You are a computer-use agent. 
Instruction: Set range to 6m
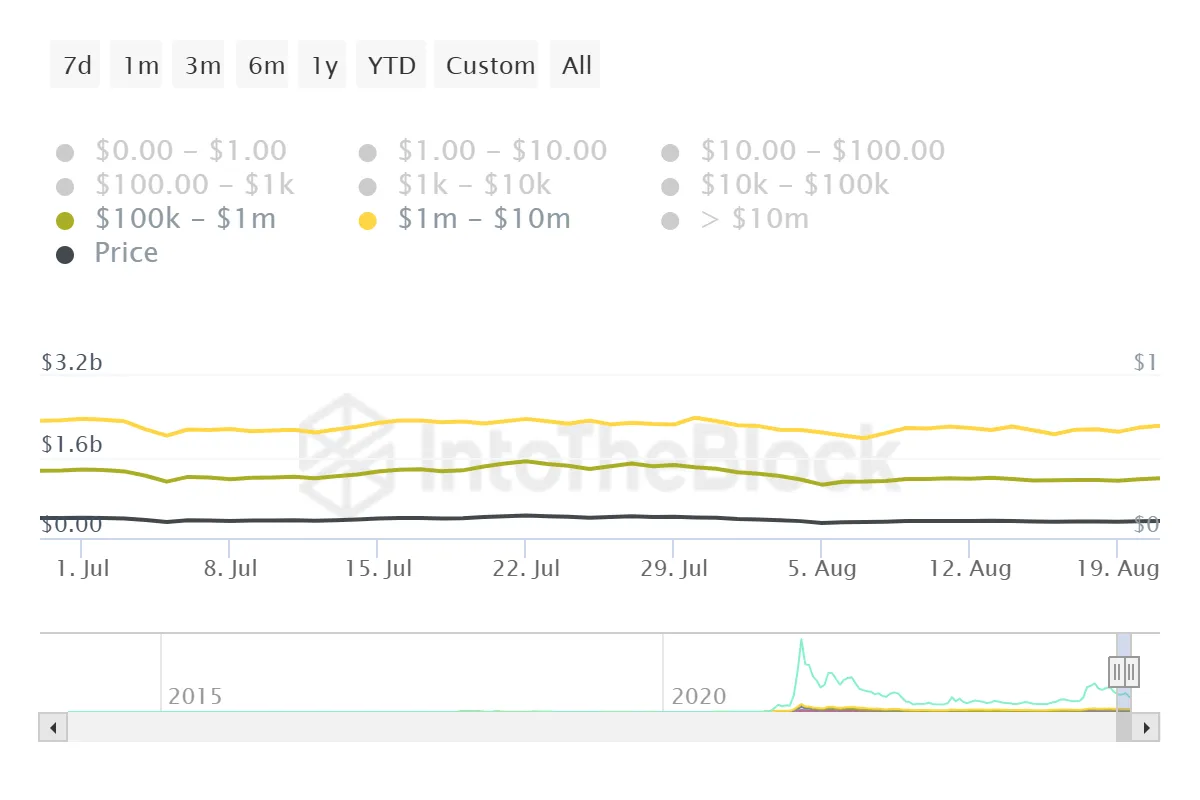click(x=266, y=66)
